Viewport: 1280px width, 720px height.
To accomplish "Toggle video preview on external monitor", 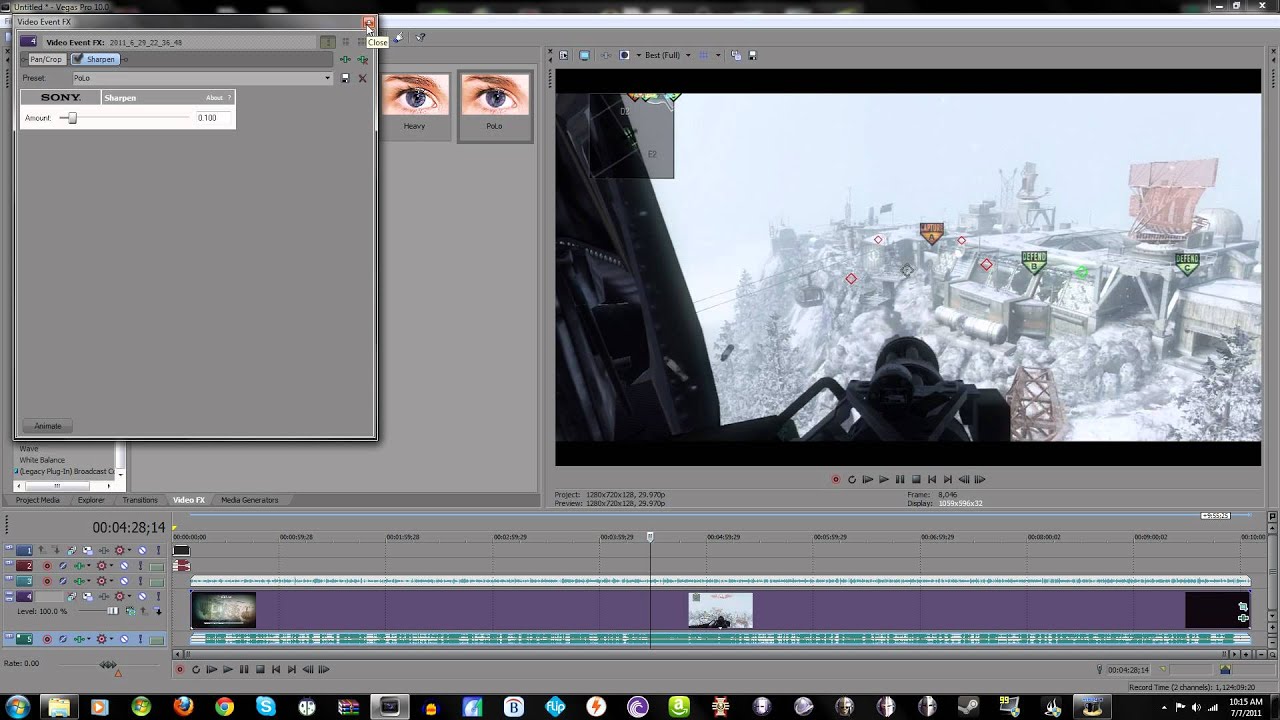I will [x=585, y=55].
